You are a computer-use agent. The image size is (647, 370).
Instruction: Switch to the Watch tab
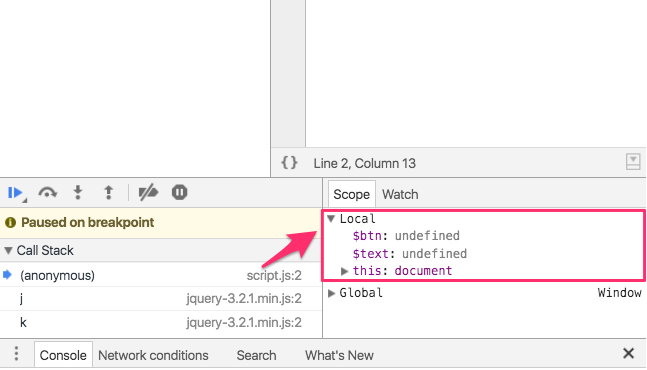click(x=400, y=194)
